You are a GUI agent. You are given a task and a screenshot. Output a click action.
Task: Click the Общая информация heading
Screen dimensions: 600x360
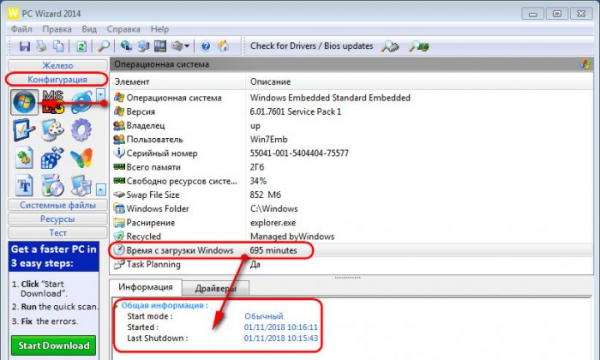[165, 305]
